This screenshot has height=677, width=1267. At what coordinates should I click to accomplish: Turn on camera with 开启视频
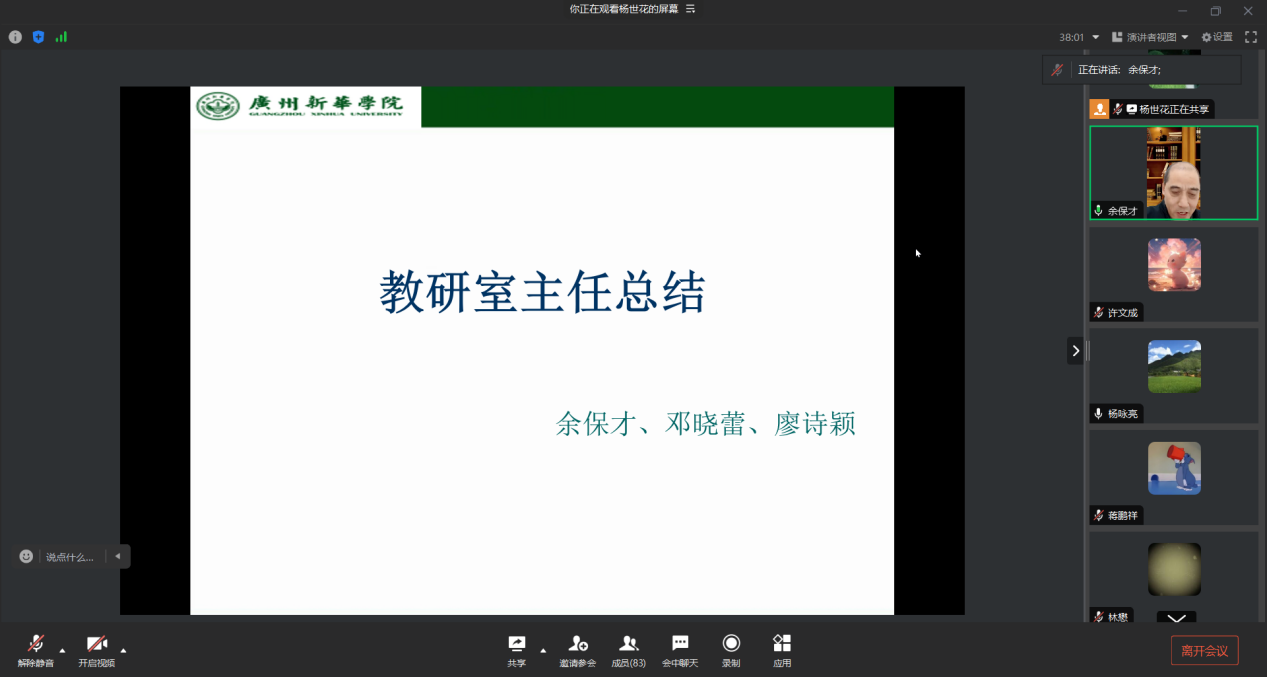click(96, 648)
